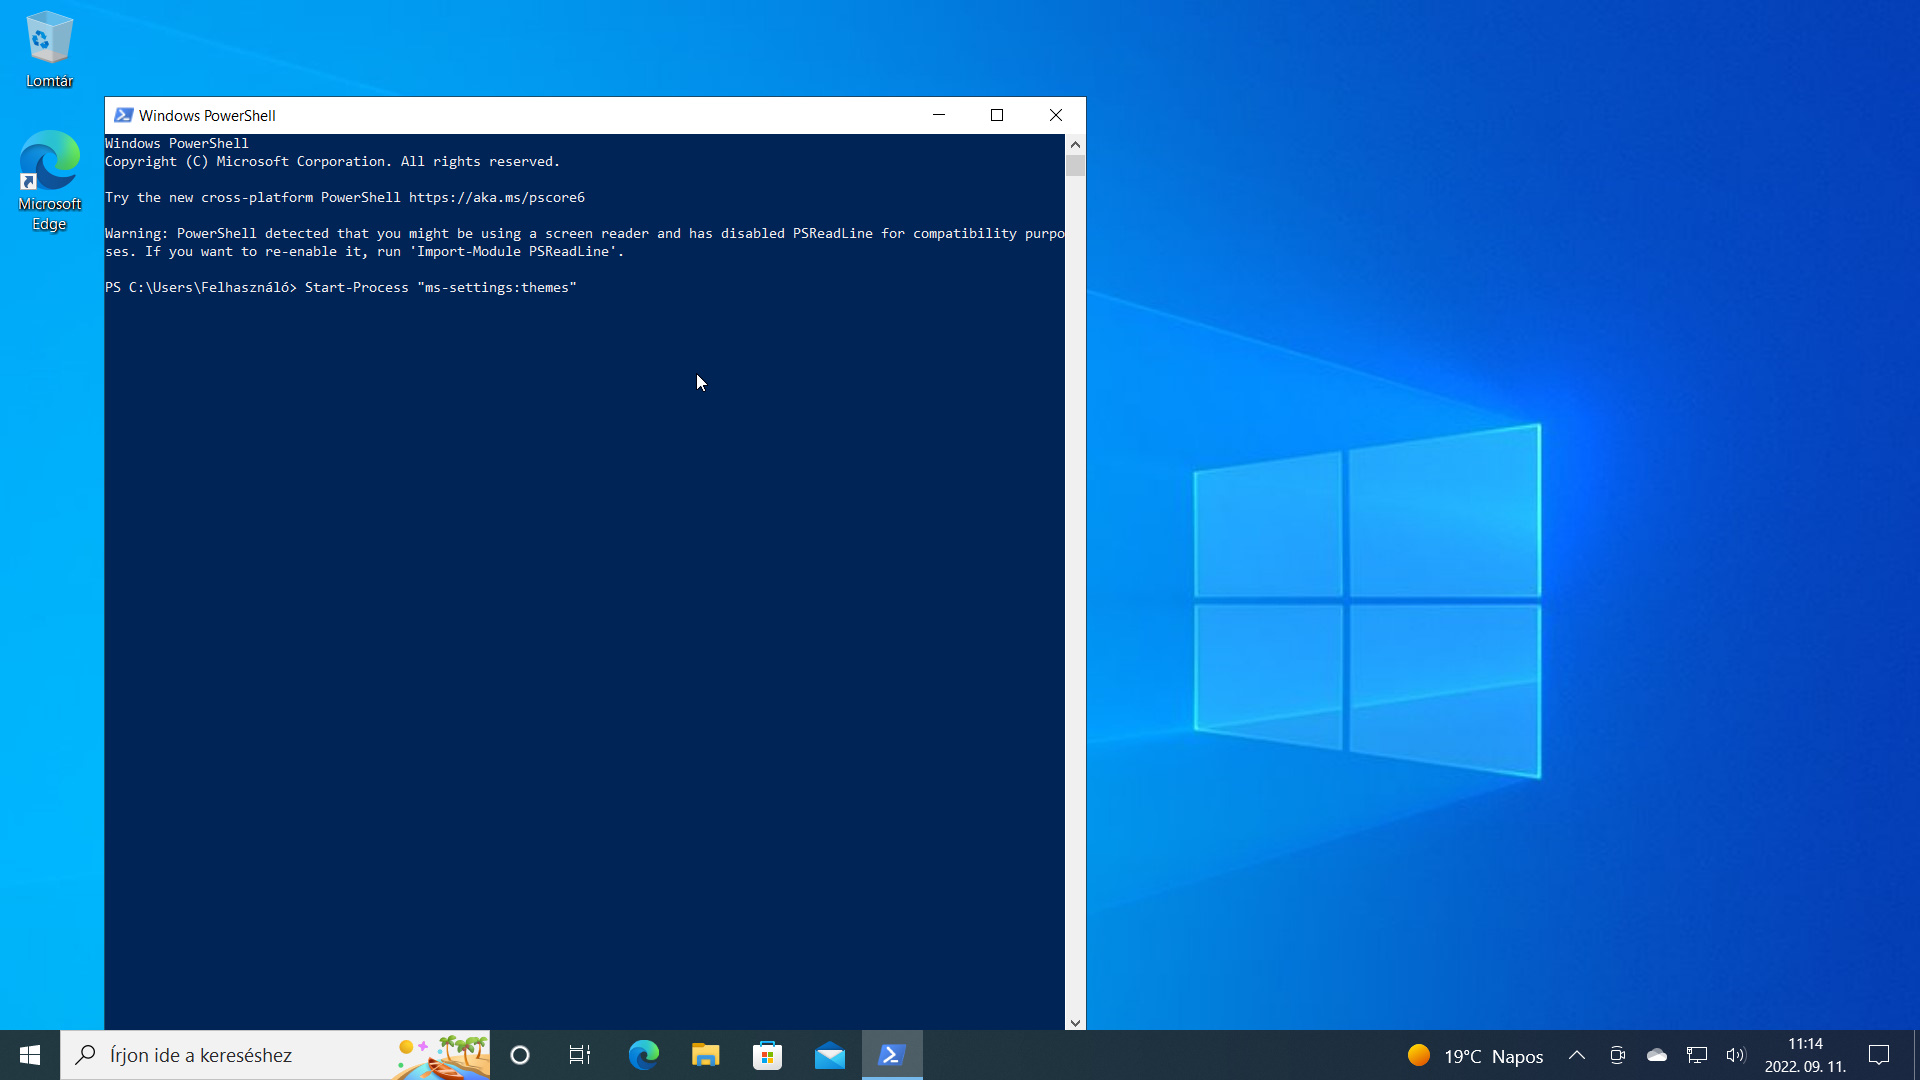Open Cortana circle icon on taskbar
Screen dimensions: 1920x1080
coord(520,1055)
